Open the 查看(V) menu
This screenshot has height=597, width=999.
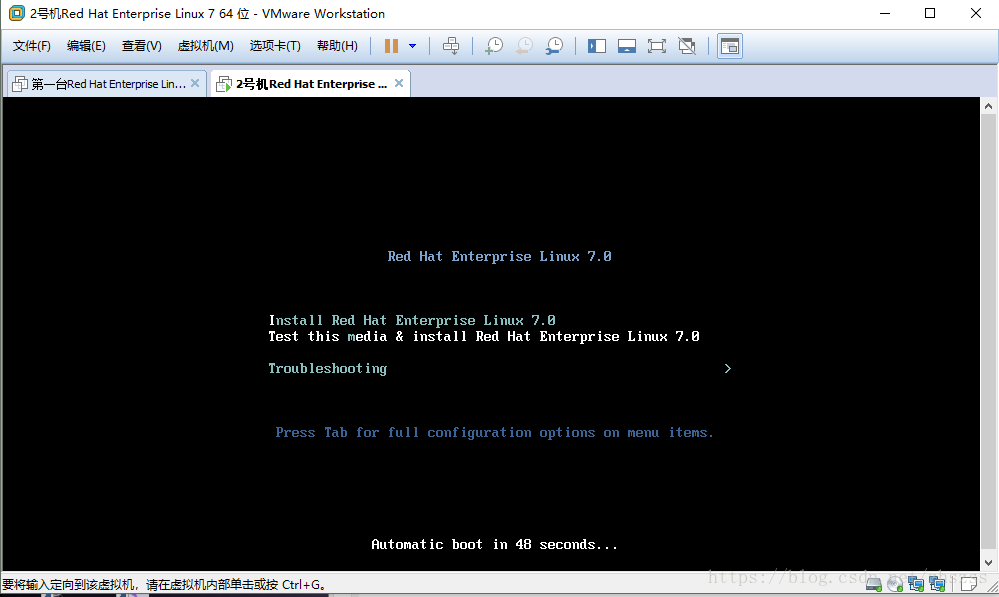(141, 46)
